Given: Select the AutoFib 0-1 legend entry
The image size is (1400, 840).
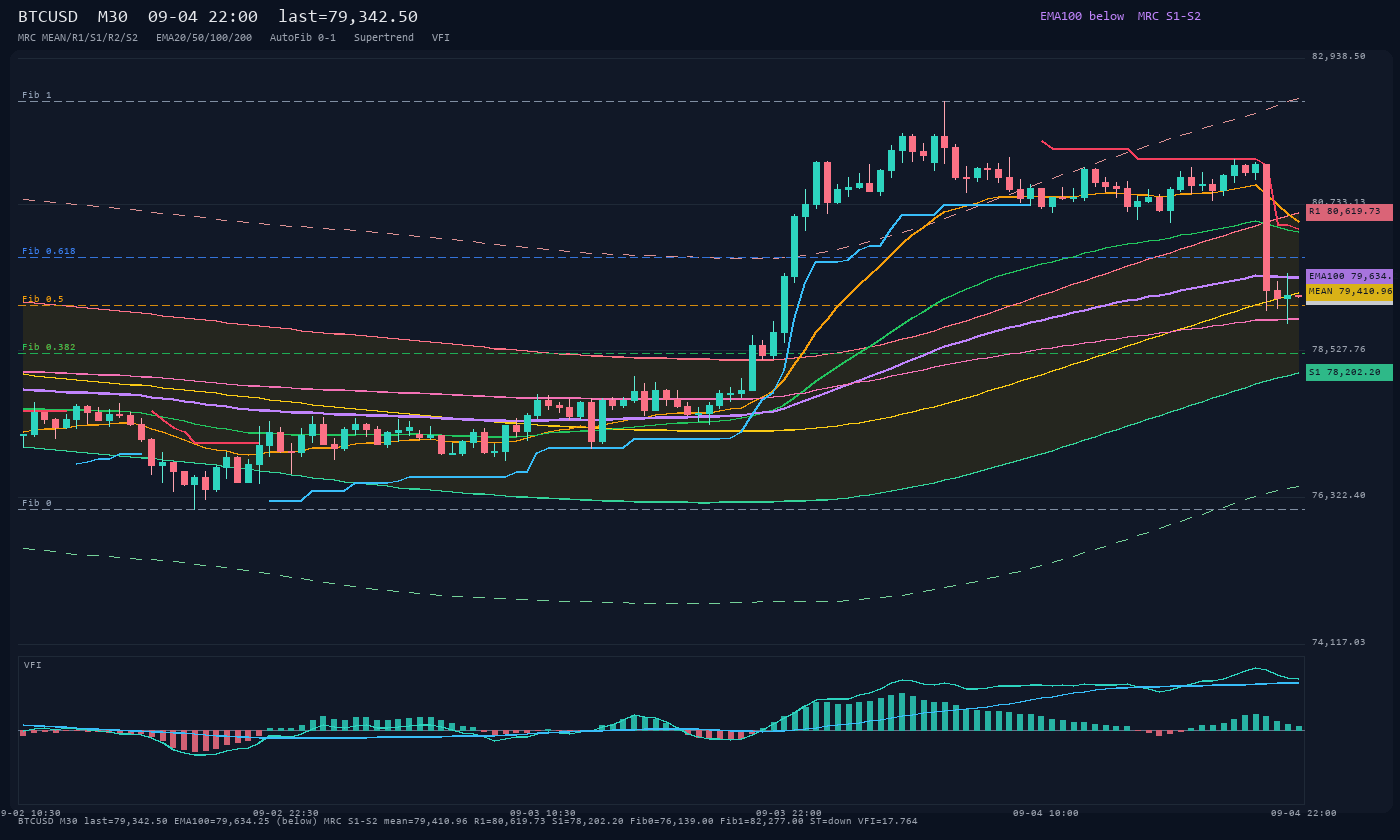Looking at the screenshot, I should coord(303,38).
